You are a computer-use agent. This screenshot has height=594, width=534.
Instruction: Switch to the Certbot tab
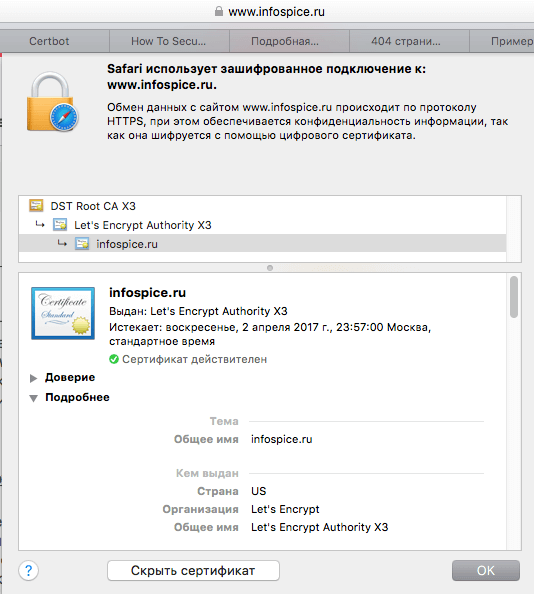pos(49,41)
